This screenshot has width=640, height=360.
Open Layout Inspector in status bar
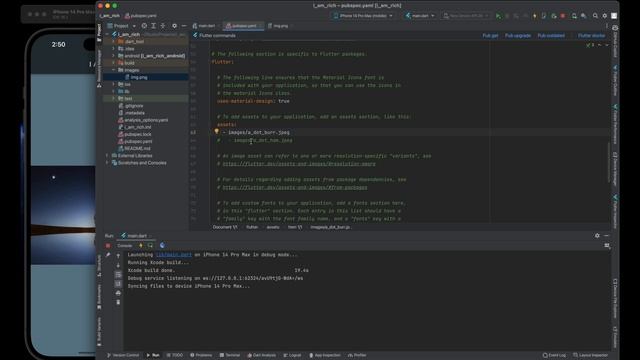pyautogui.click(x=590, y=355)
